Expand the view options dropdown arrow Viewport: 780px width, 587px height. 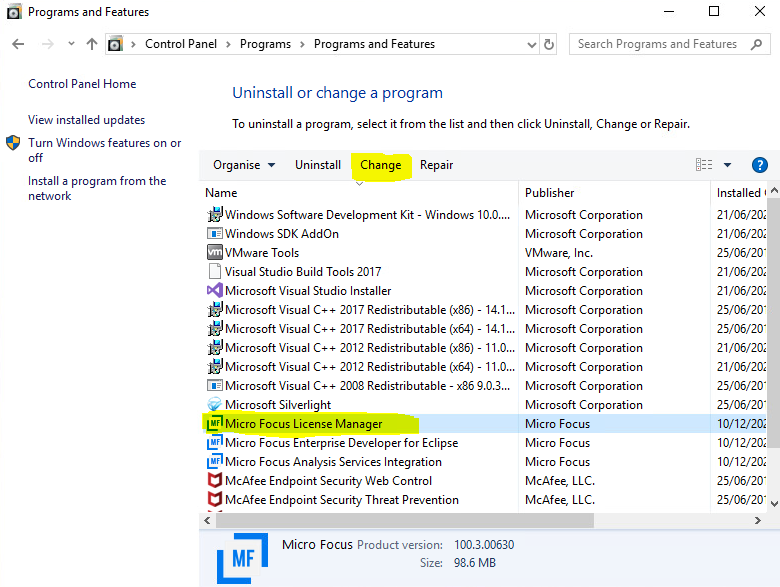click(727, 165)
